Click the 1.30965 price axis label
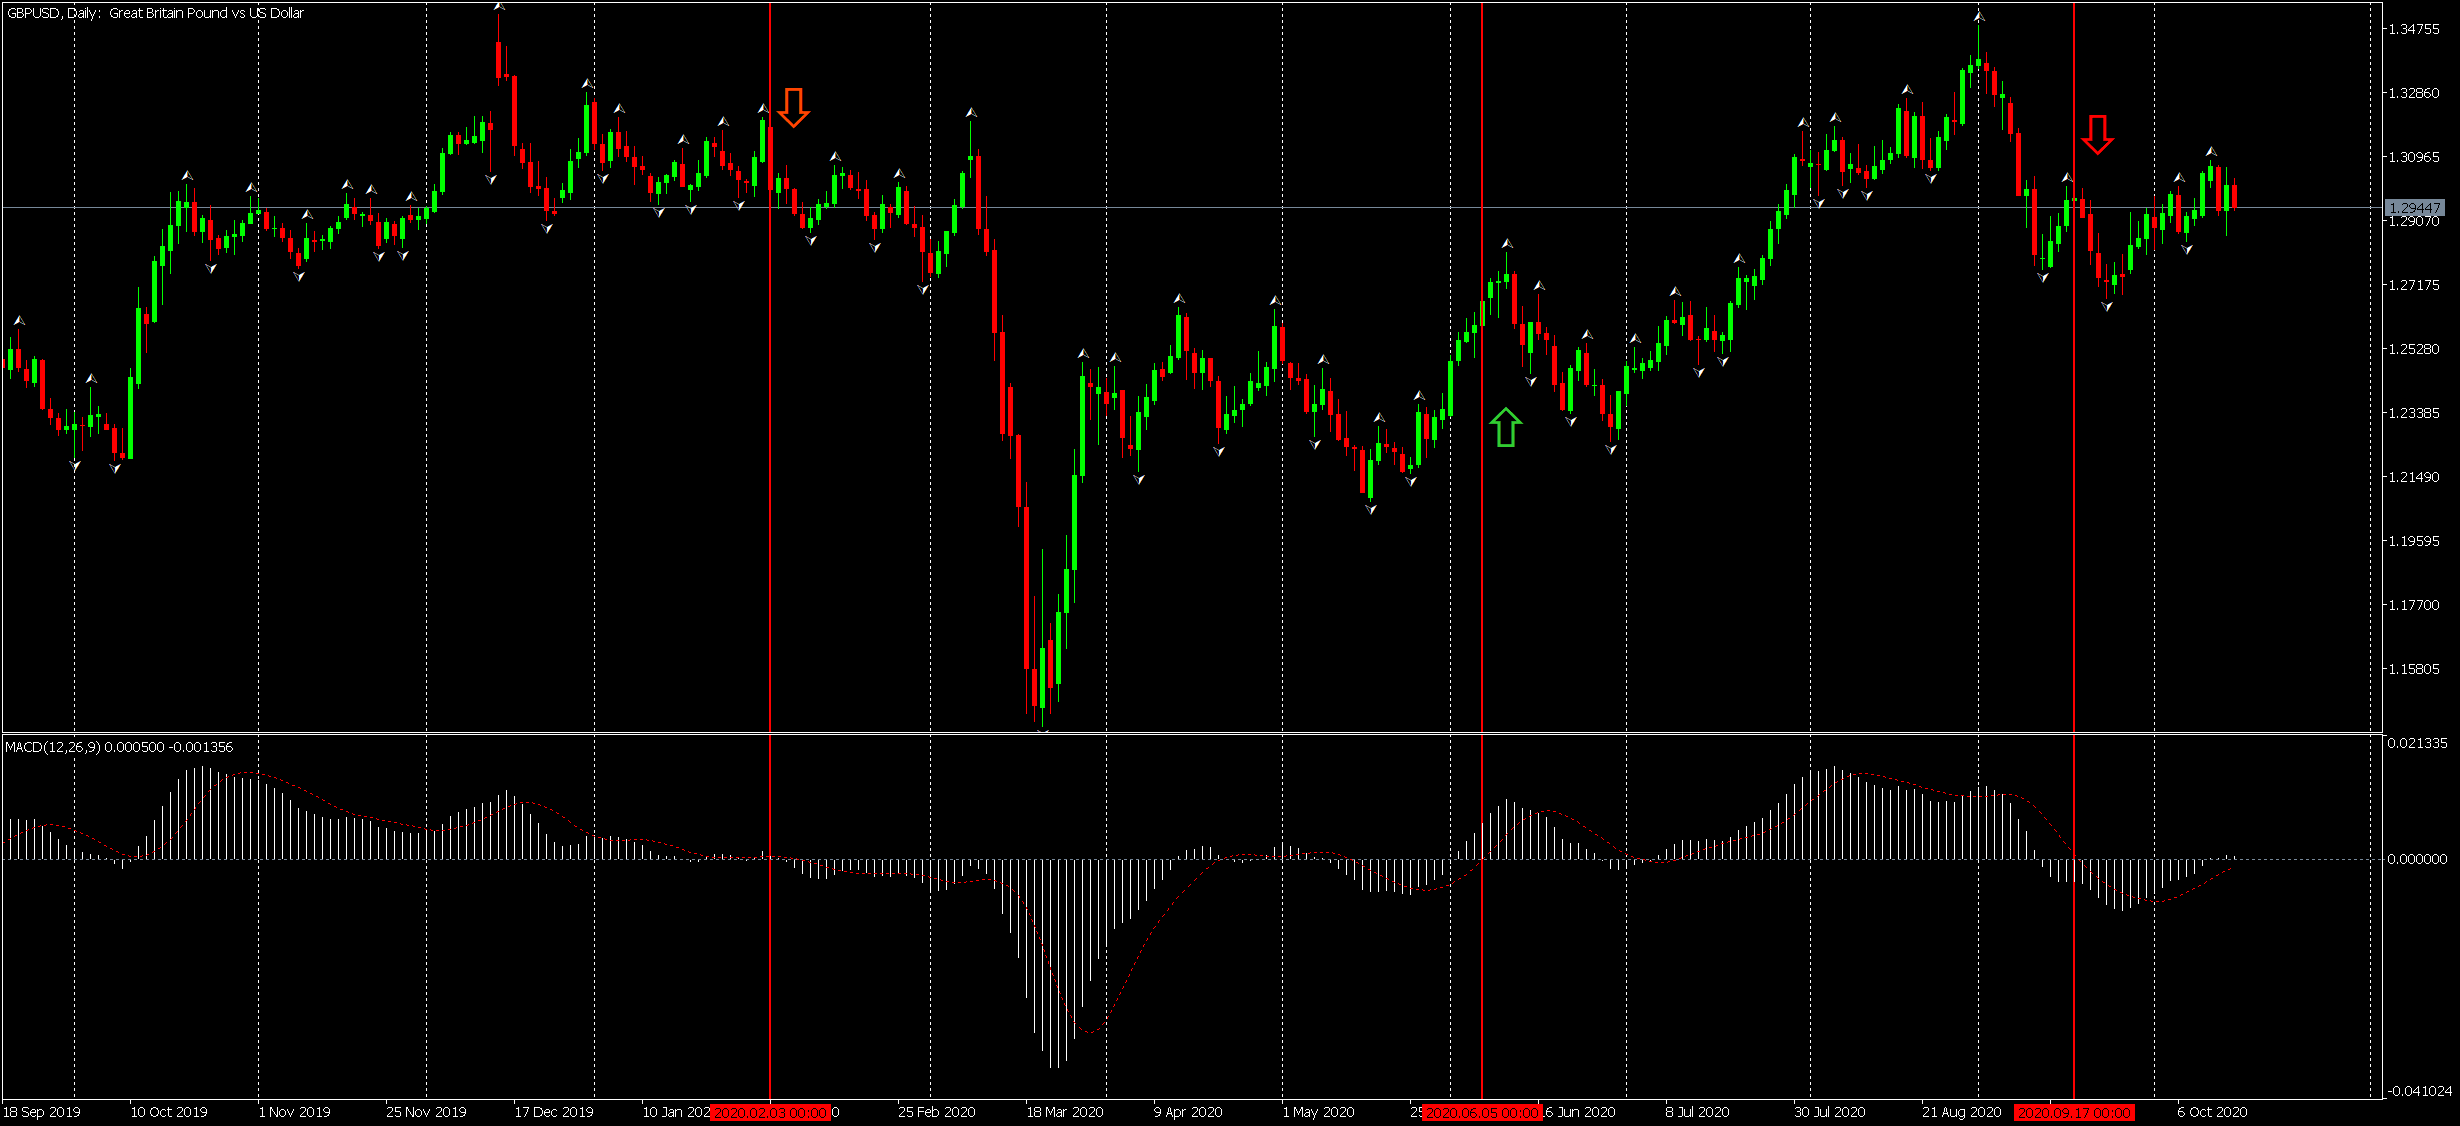Image resolution: width=2460 pixels, height=1126 pixels. 2414,157
